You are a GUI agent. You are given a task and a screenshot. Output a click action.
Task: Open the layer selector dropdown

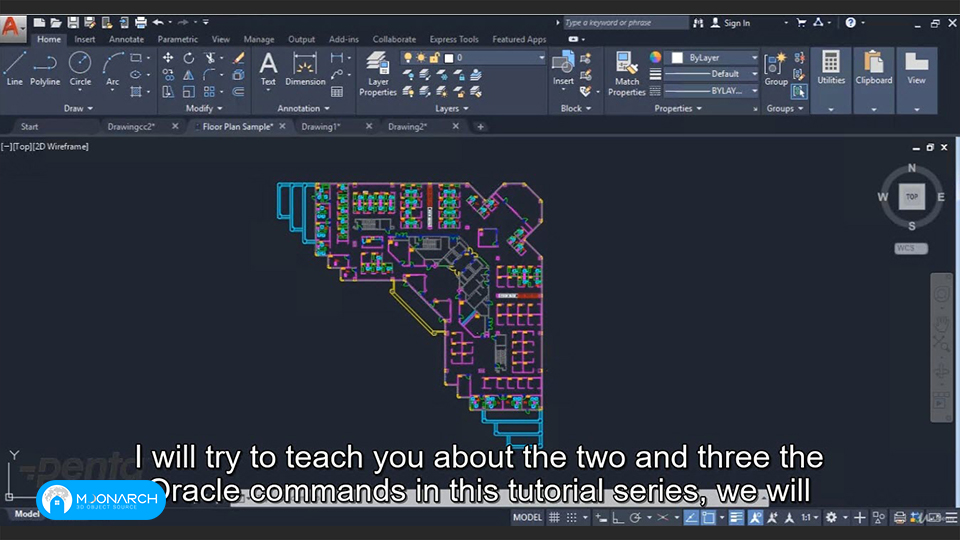[x=473, y=58]
